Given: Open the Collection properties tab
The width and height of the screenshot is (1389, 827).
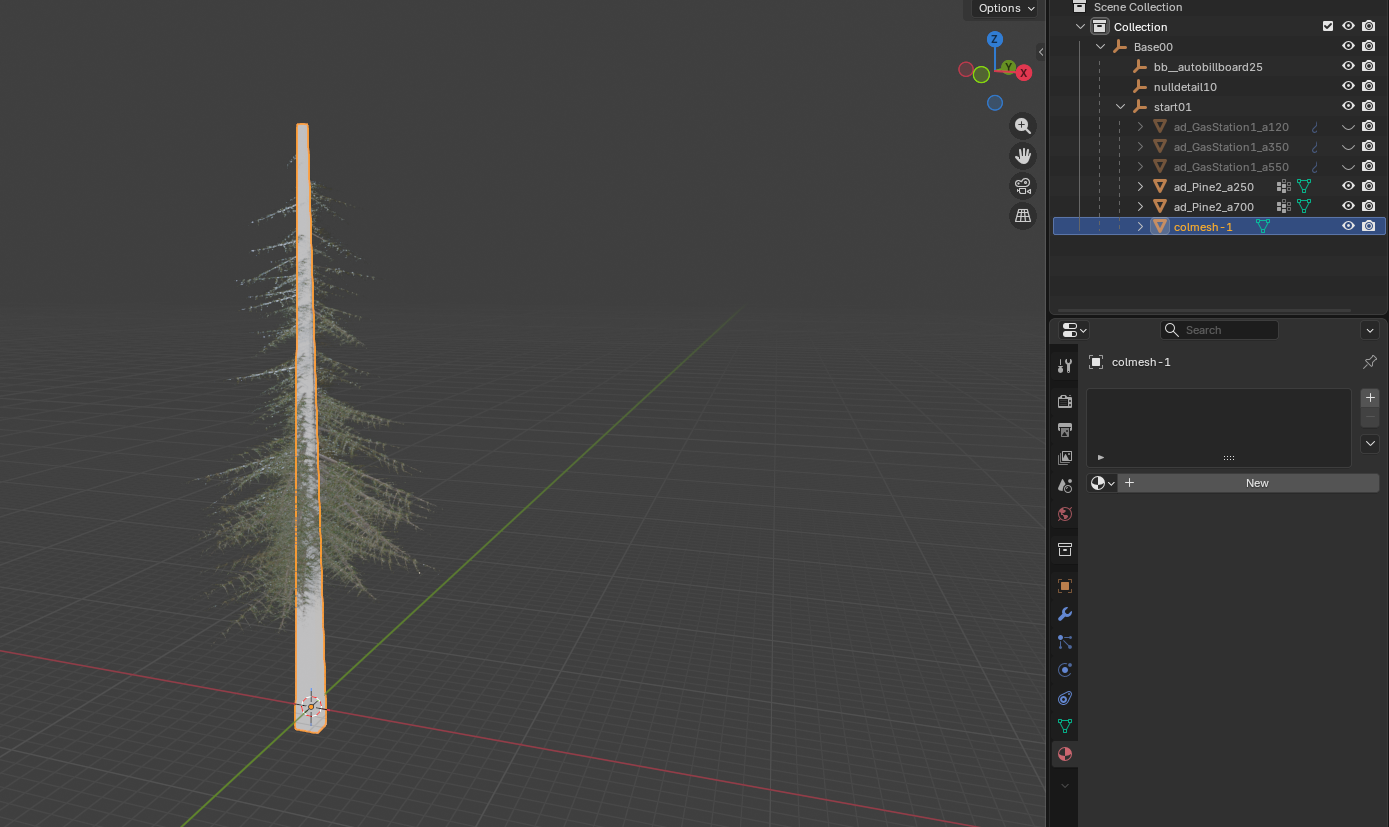Looking at the screenshot, I should tap(1065, 549).
